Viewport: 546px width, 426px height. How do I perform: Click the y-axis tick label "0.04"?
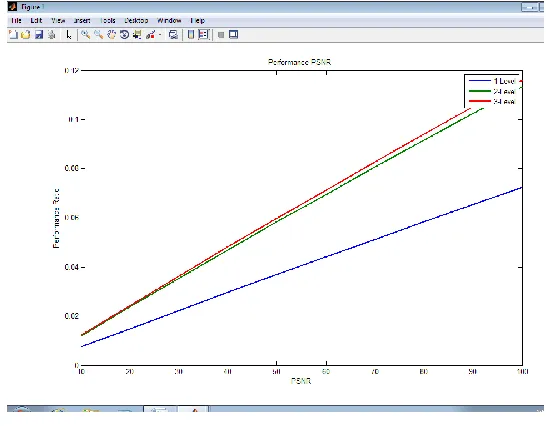(72, 267)
